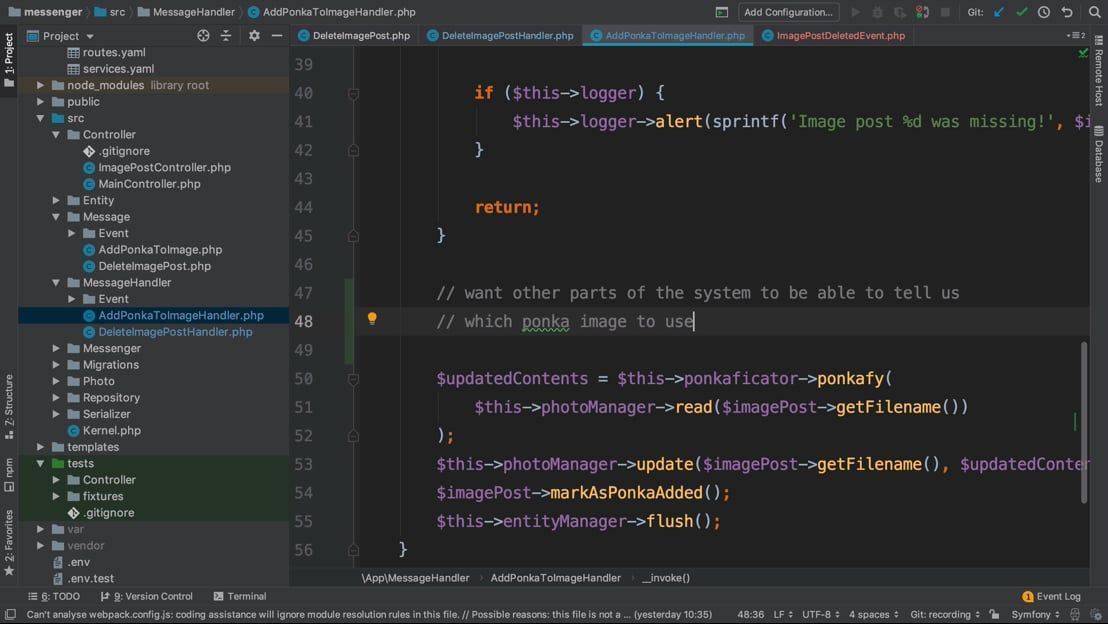Click the Symfony status bar widget

(x=1035, y=614)
